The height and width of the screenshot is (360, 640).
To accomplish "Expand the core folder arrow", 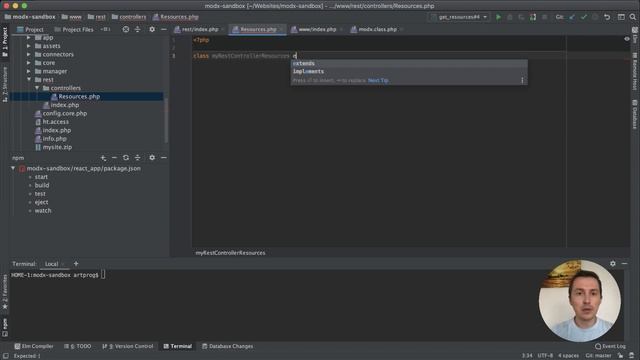I will coord(29,63).
